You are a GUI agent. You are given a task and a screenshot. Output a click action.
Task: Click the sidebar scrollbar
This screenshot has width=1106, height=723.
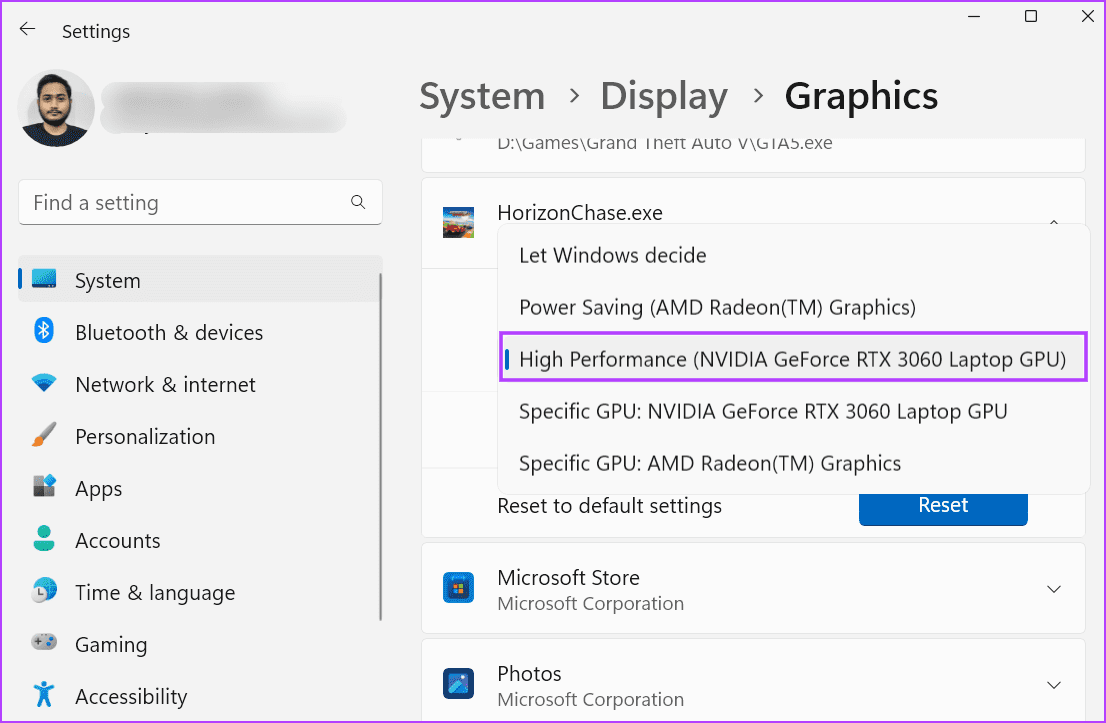pos(381,447)
